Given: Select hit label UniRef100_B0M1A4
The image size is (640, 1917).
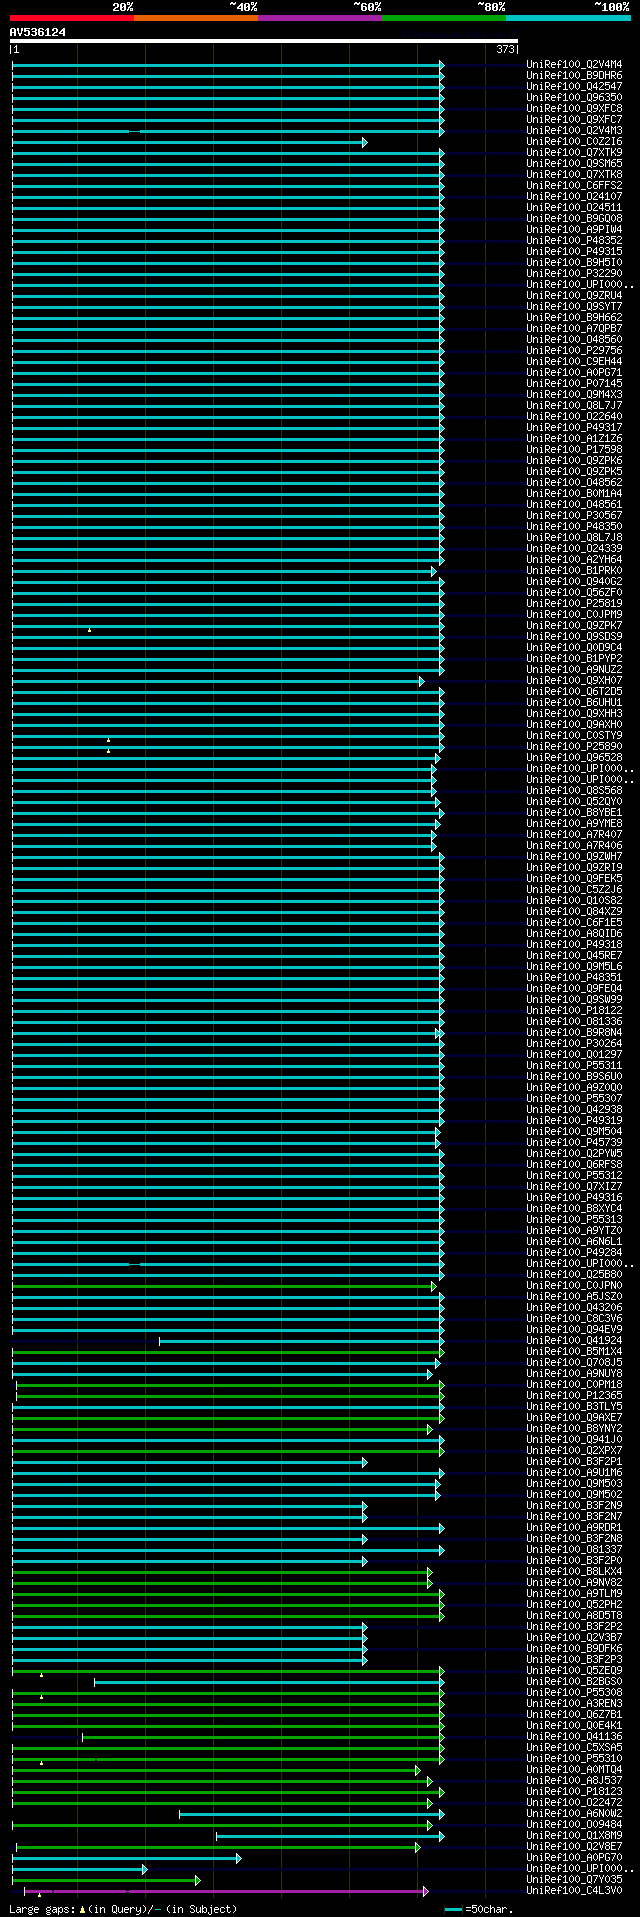Looking at the screenshot, I should click(x=575, y=493).
